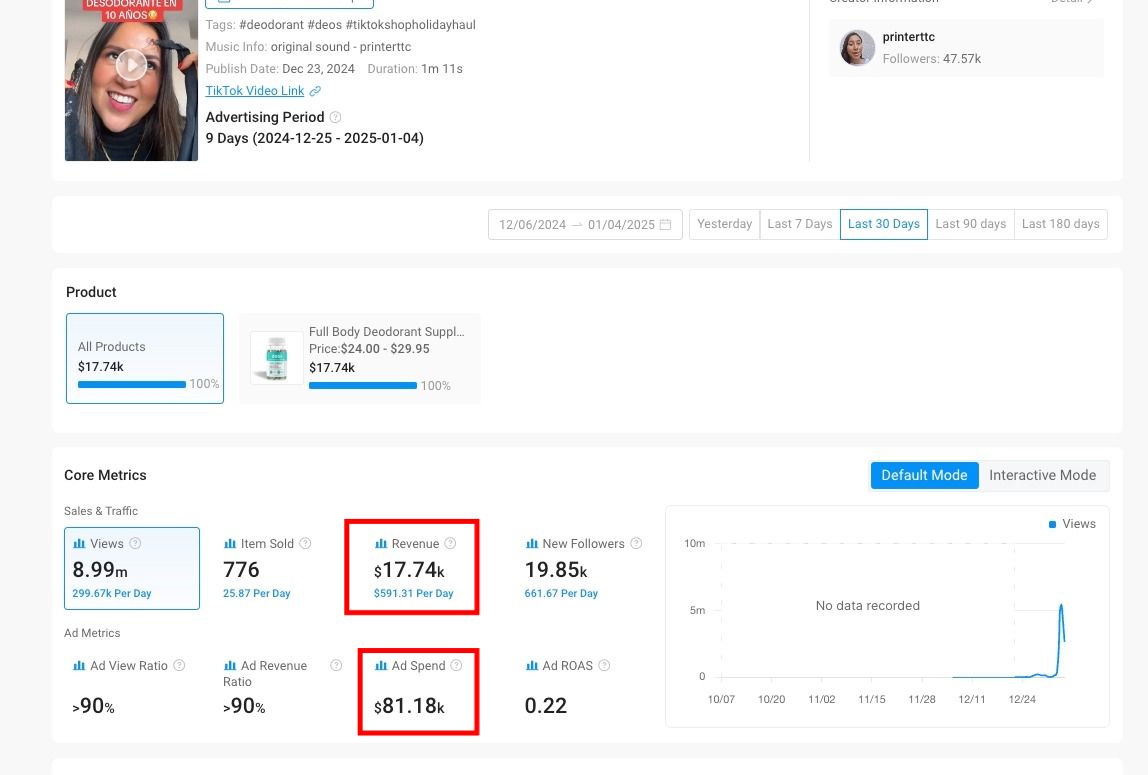Click the help icon beside Ad Spend

[x=456, y=665]
